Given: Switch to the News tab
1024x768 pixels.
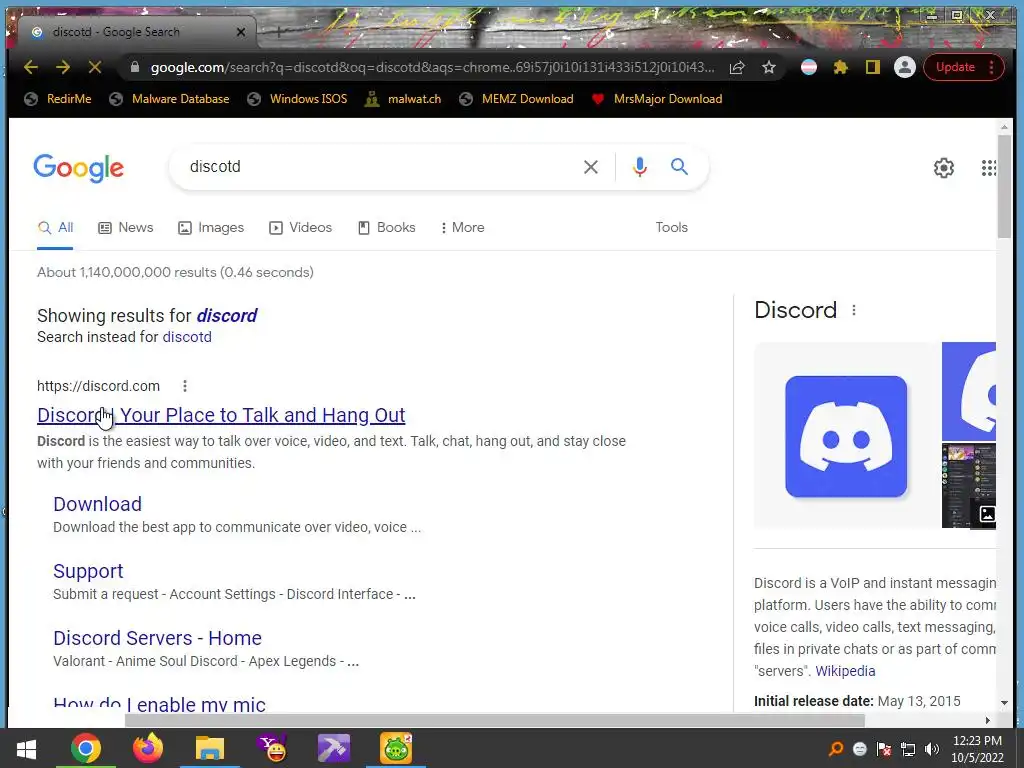Looking at the screenshot, I should (x=125, y=227).
